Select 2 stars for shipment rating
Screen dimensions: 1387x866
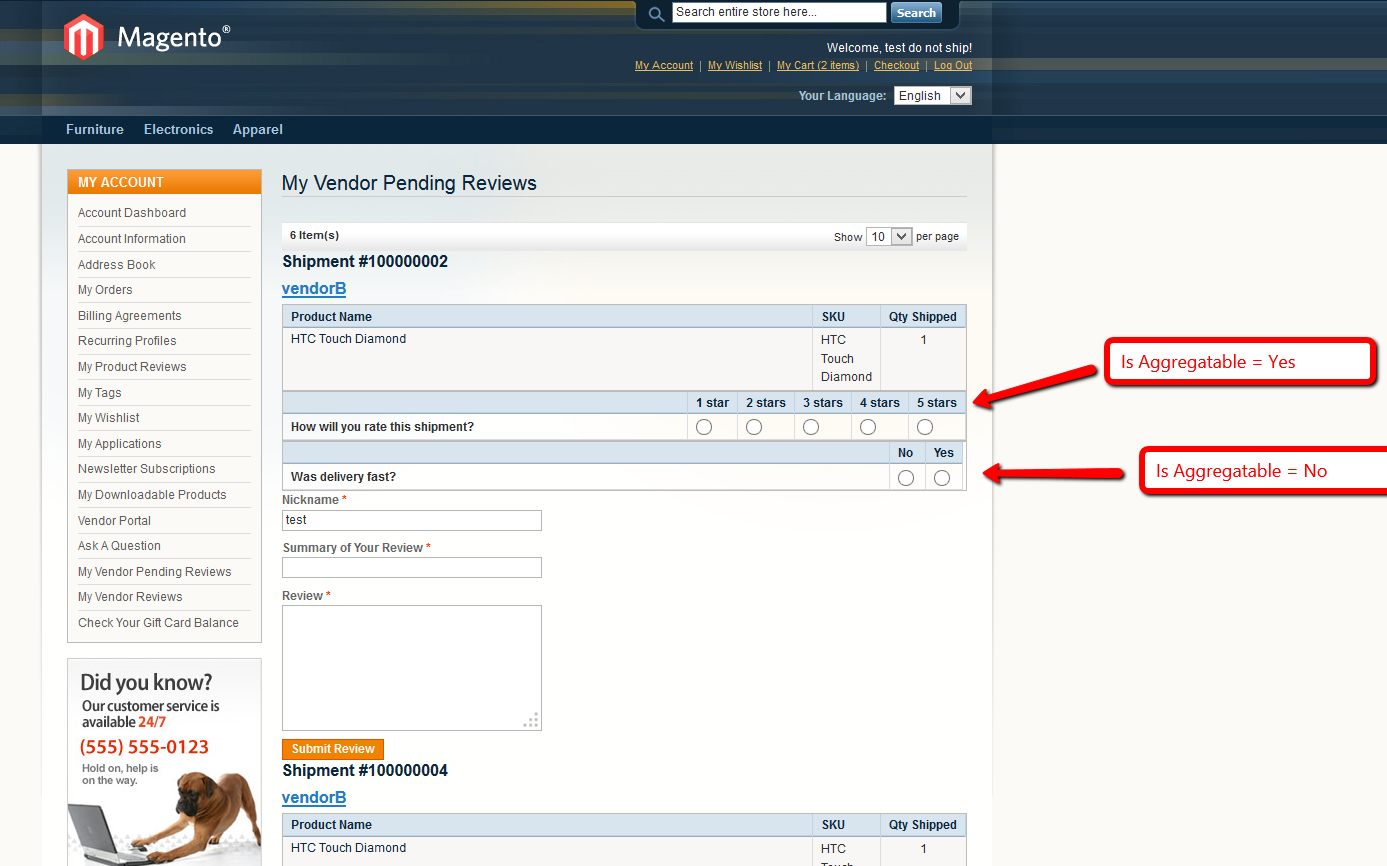pos(754,427)
